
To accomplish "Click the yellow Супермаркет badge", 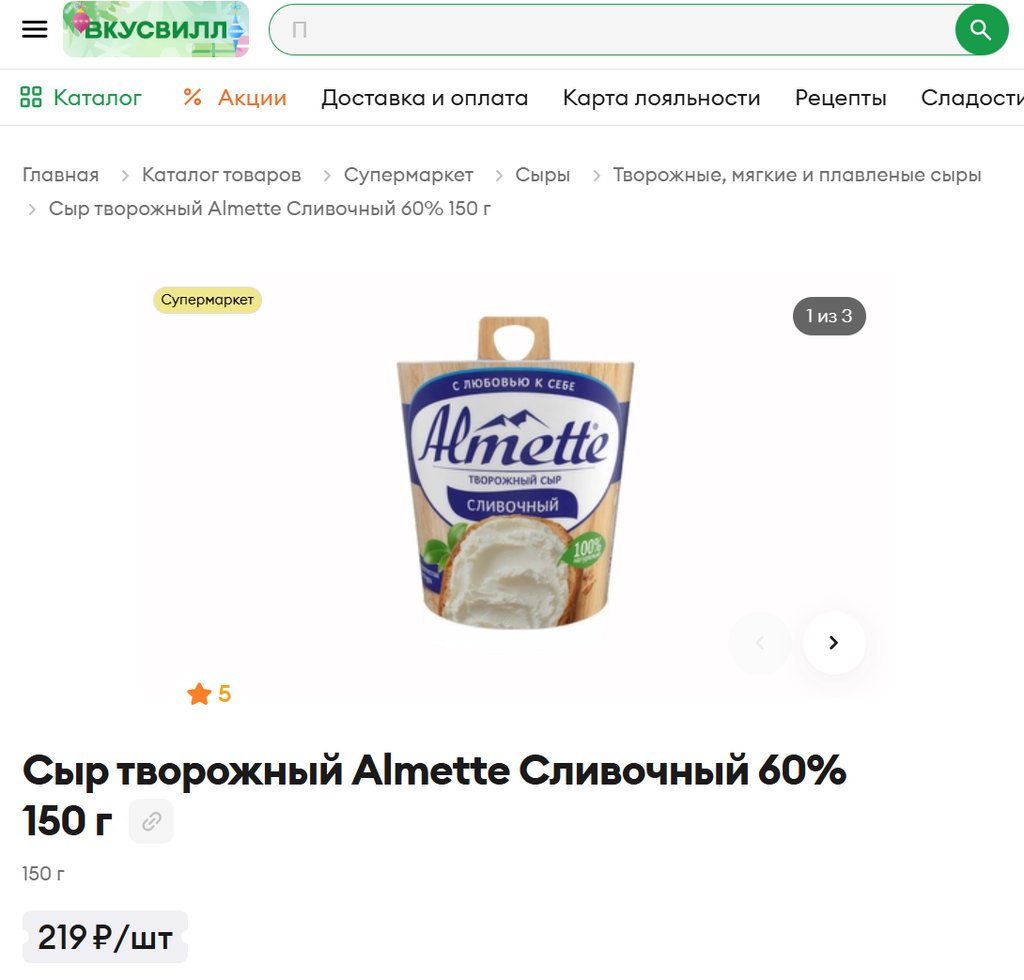I will [x=208, y=300].
